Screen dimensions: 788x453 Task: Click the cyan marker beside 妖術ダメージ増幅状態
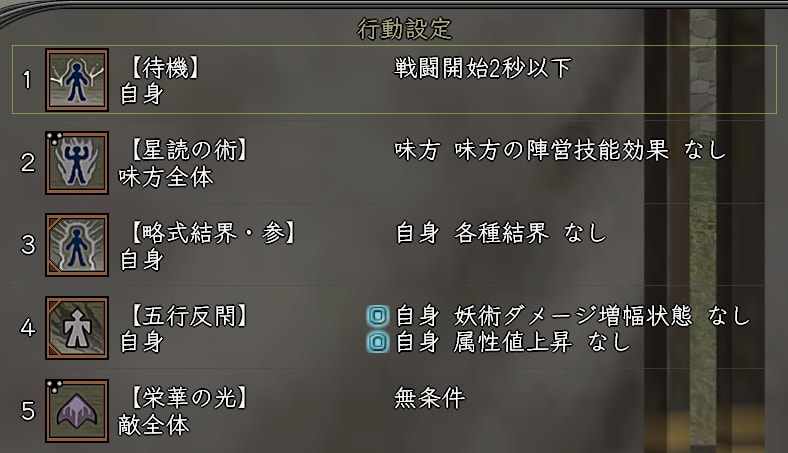coord(378,316)
